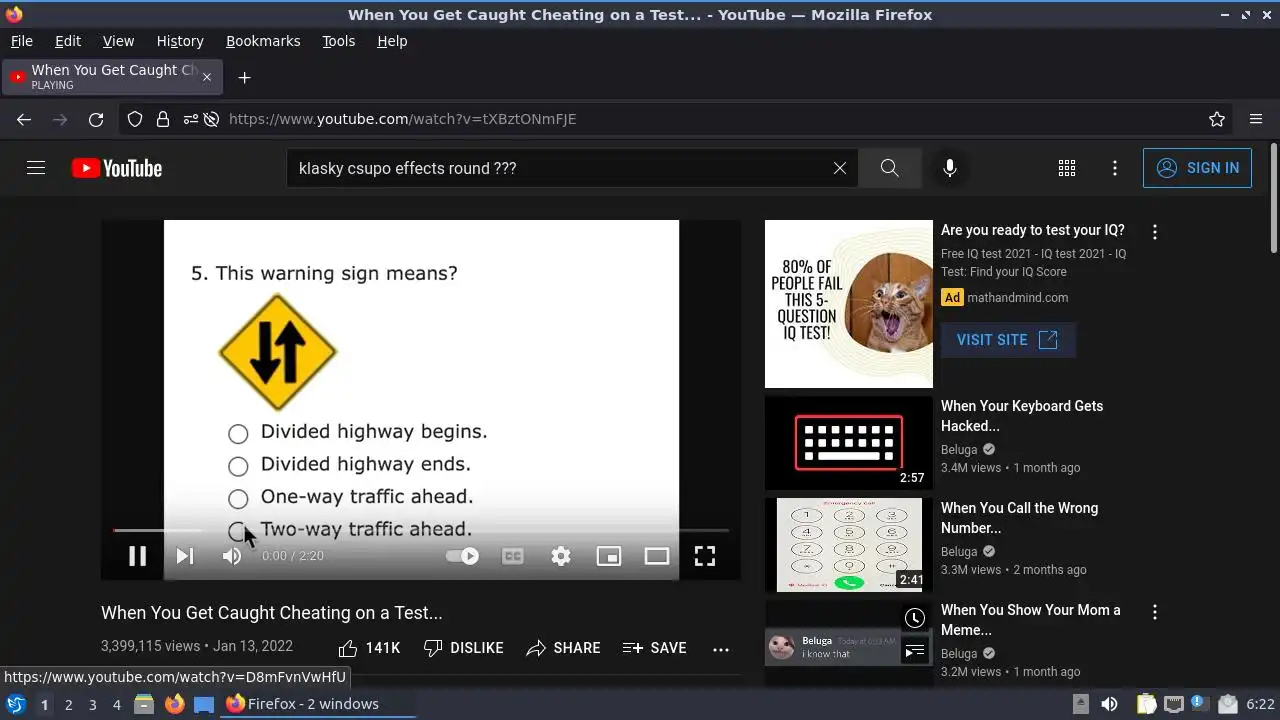Select the 'When You Get Caught' tab

[x=110, y=77]
